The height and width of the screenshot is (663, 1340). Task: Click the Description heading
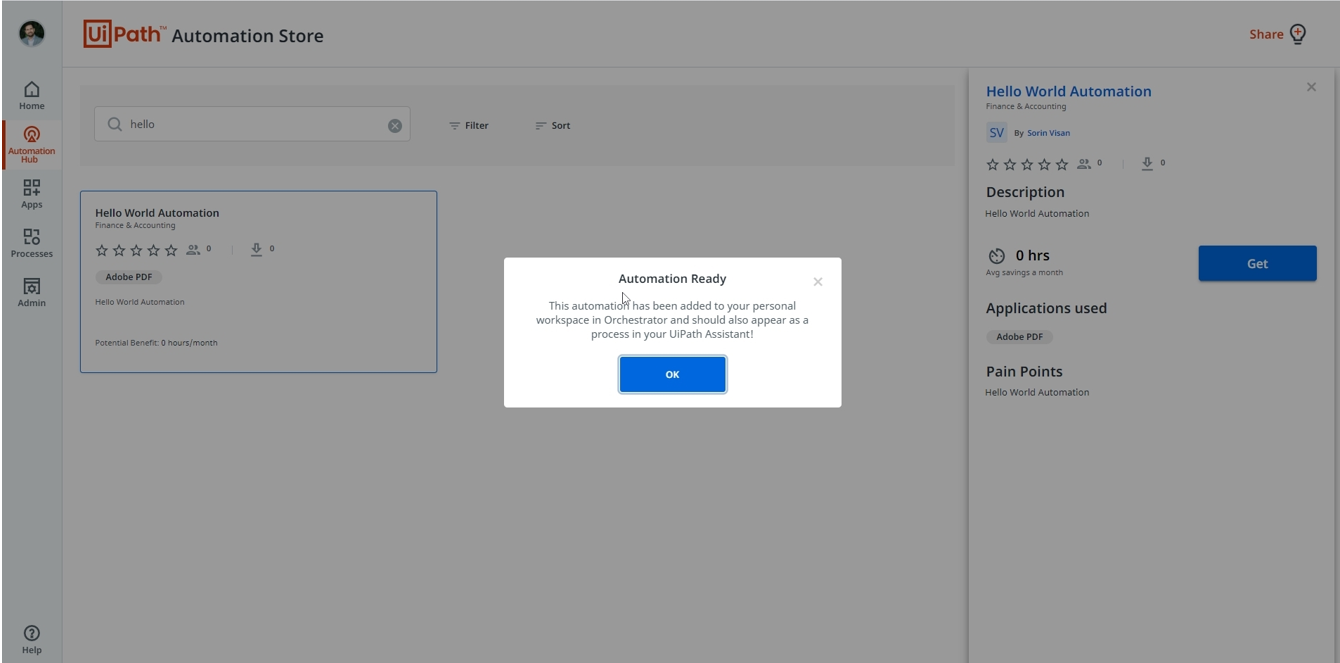pos(1025,192)
